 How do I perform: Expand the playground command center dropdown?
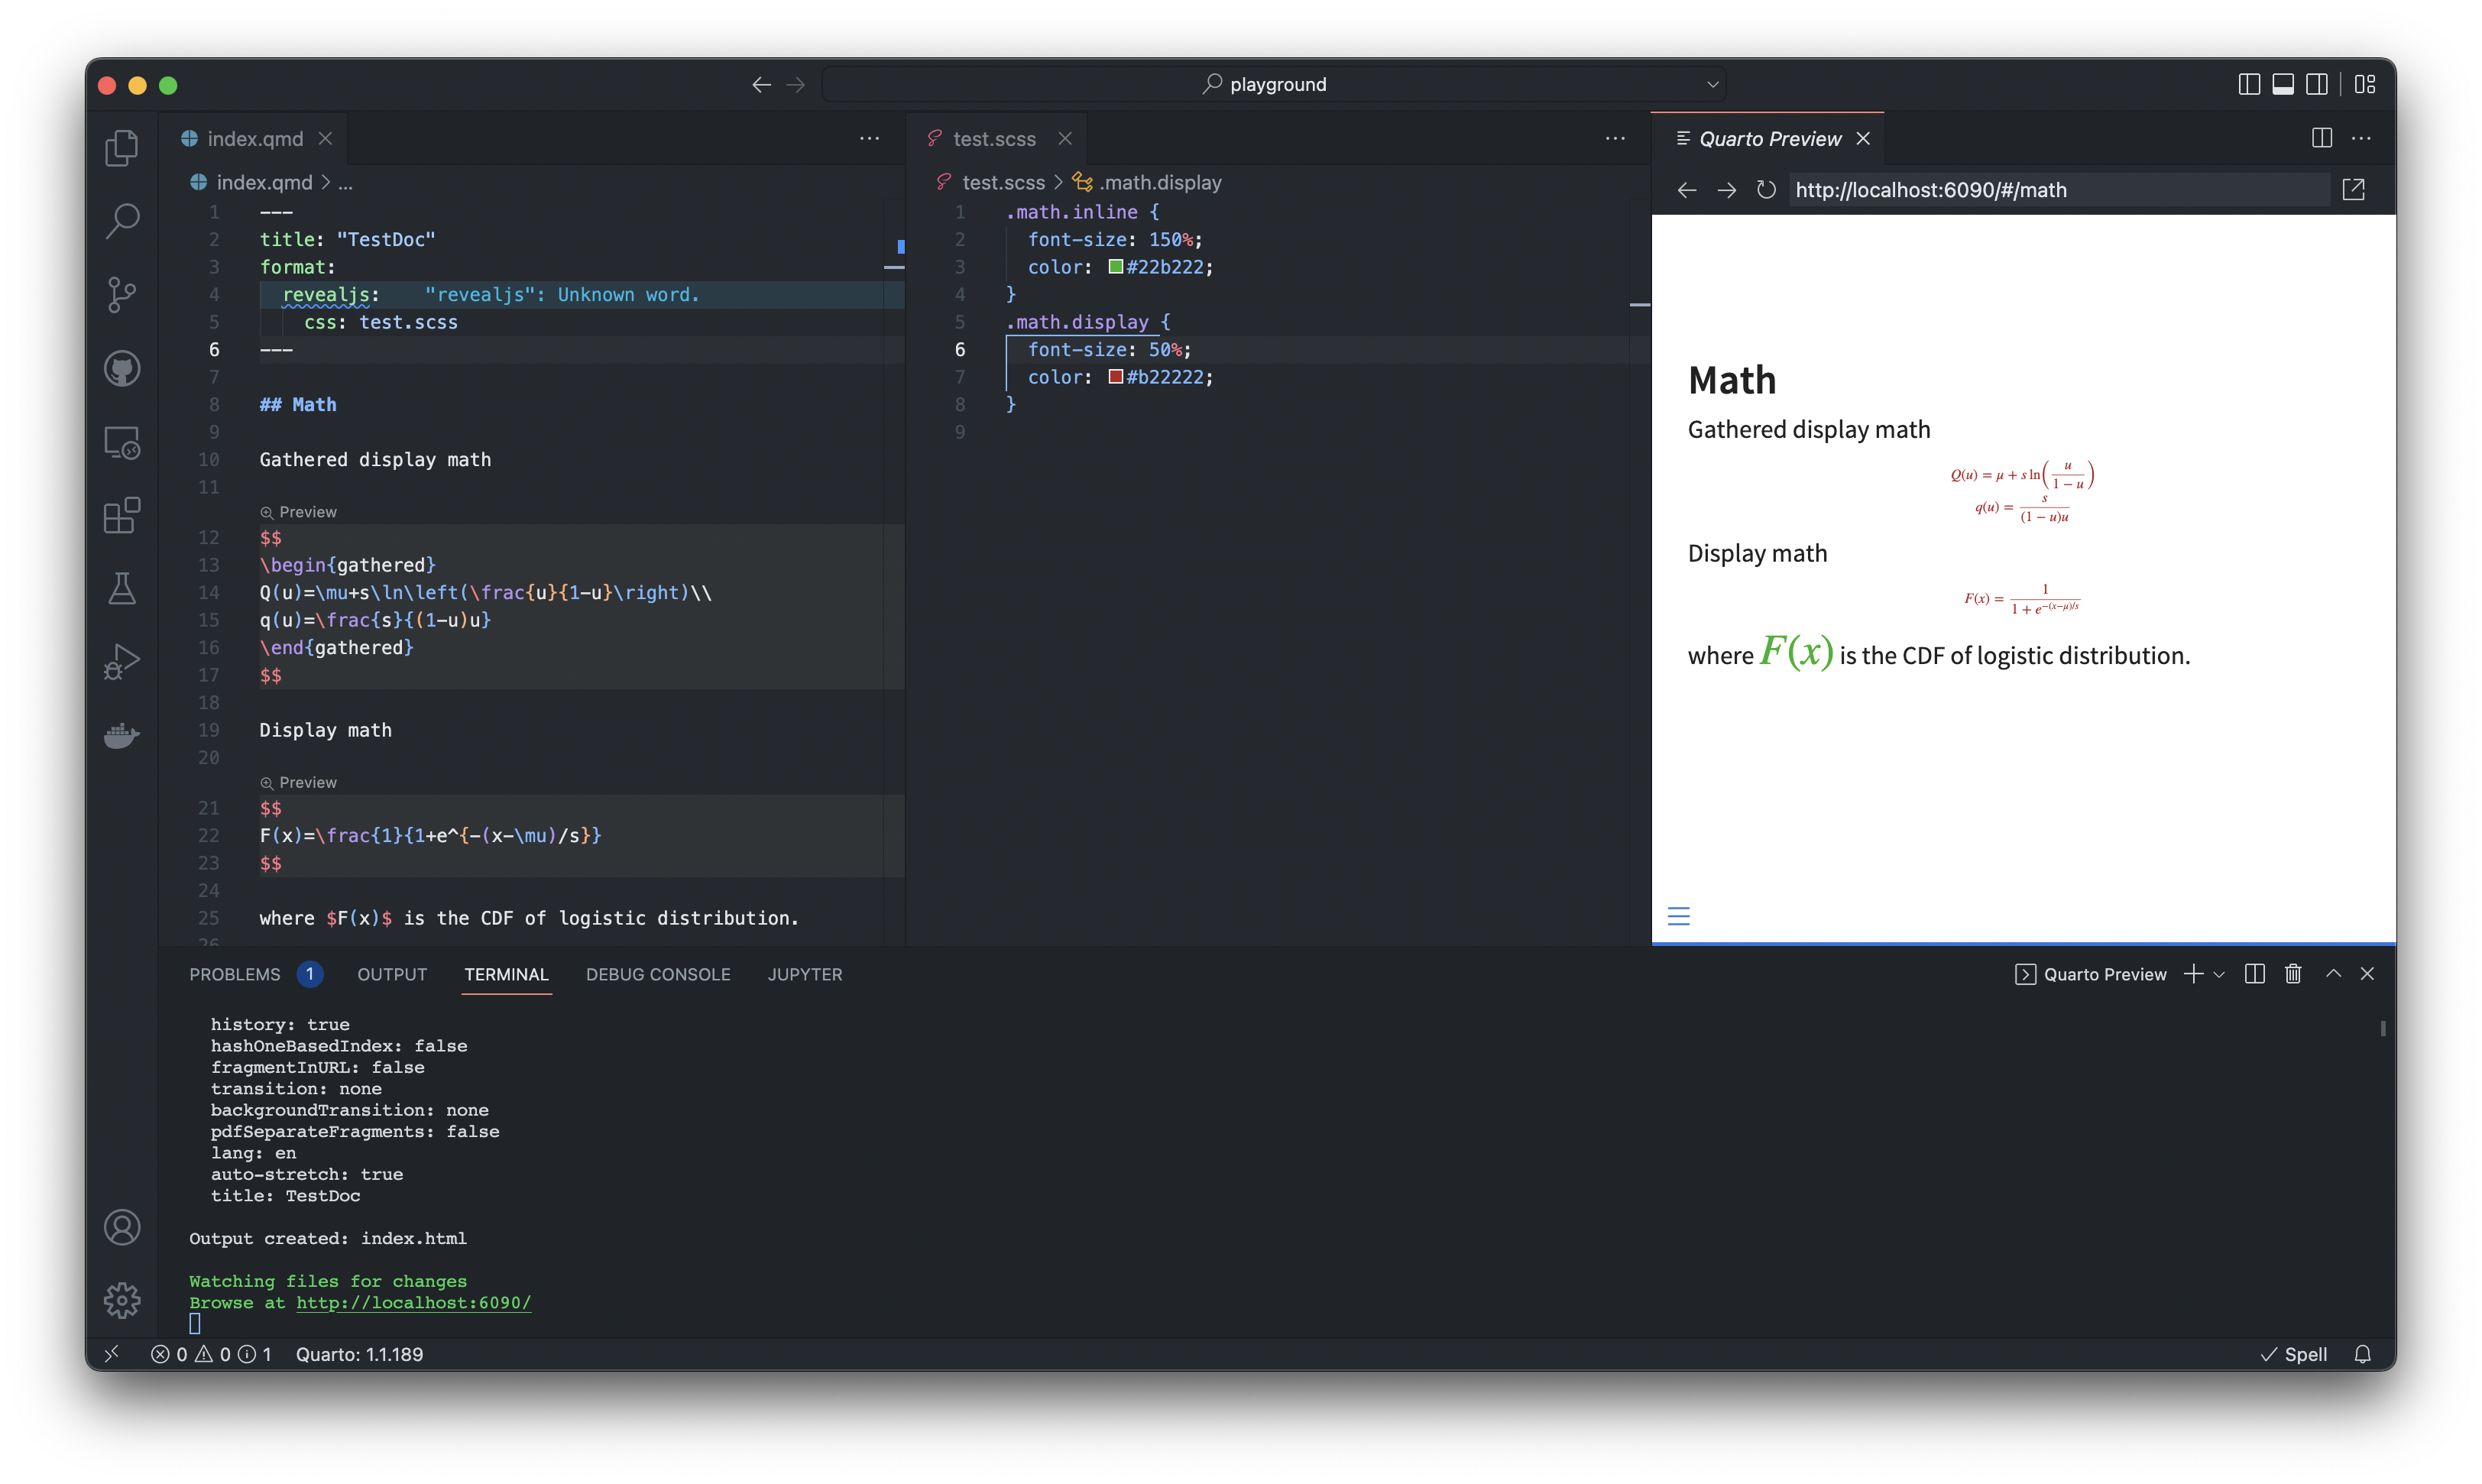click(x=1712, y=85)
